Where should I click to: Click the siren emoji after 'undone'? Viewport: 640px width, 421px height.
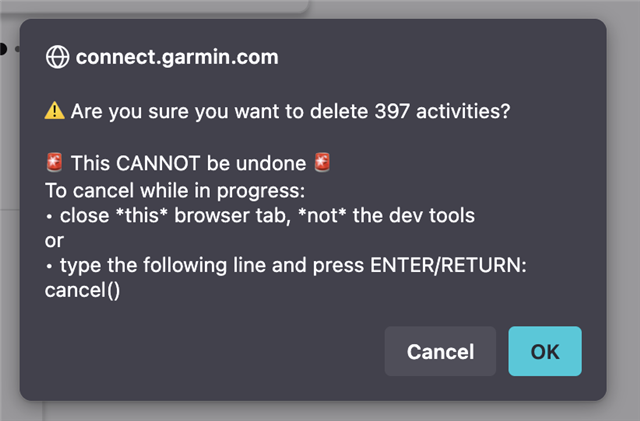click(322, 162)
